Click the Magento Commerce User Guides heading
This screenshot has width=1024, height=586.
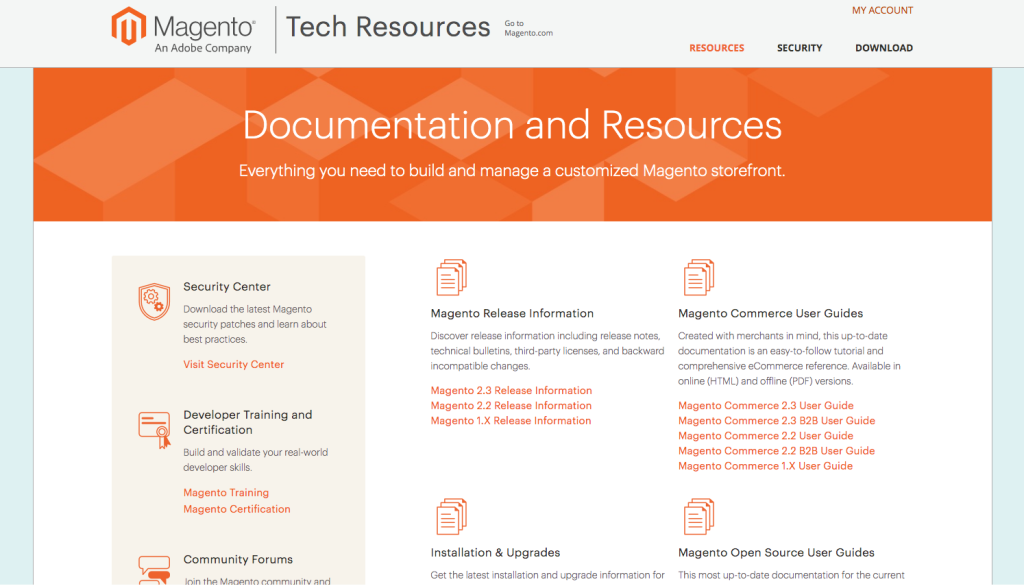[x=771, y=314]
